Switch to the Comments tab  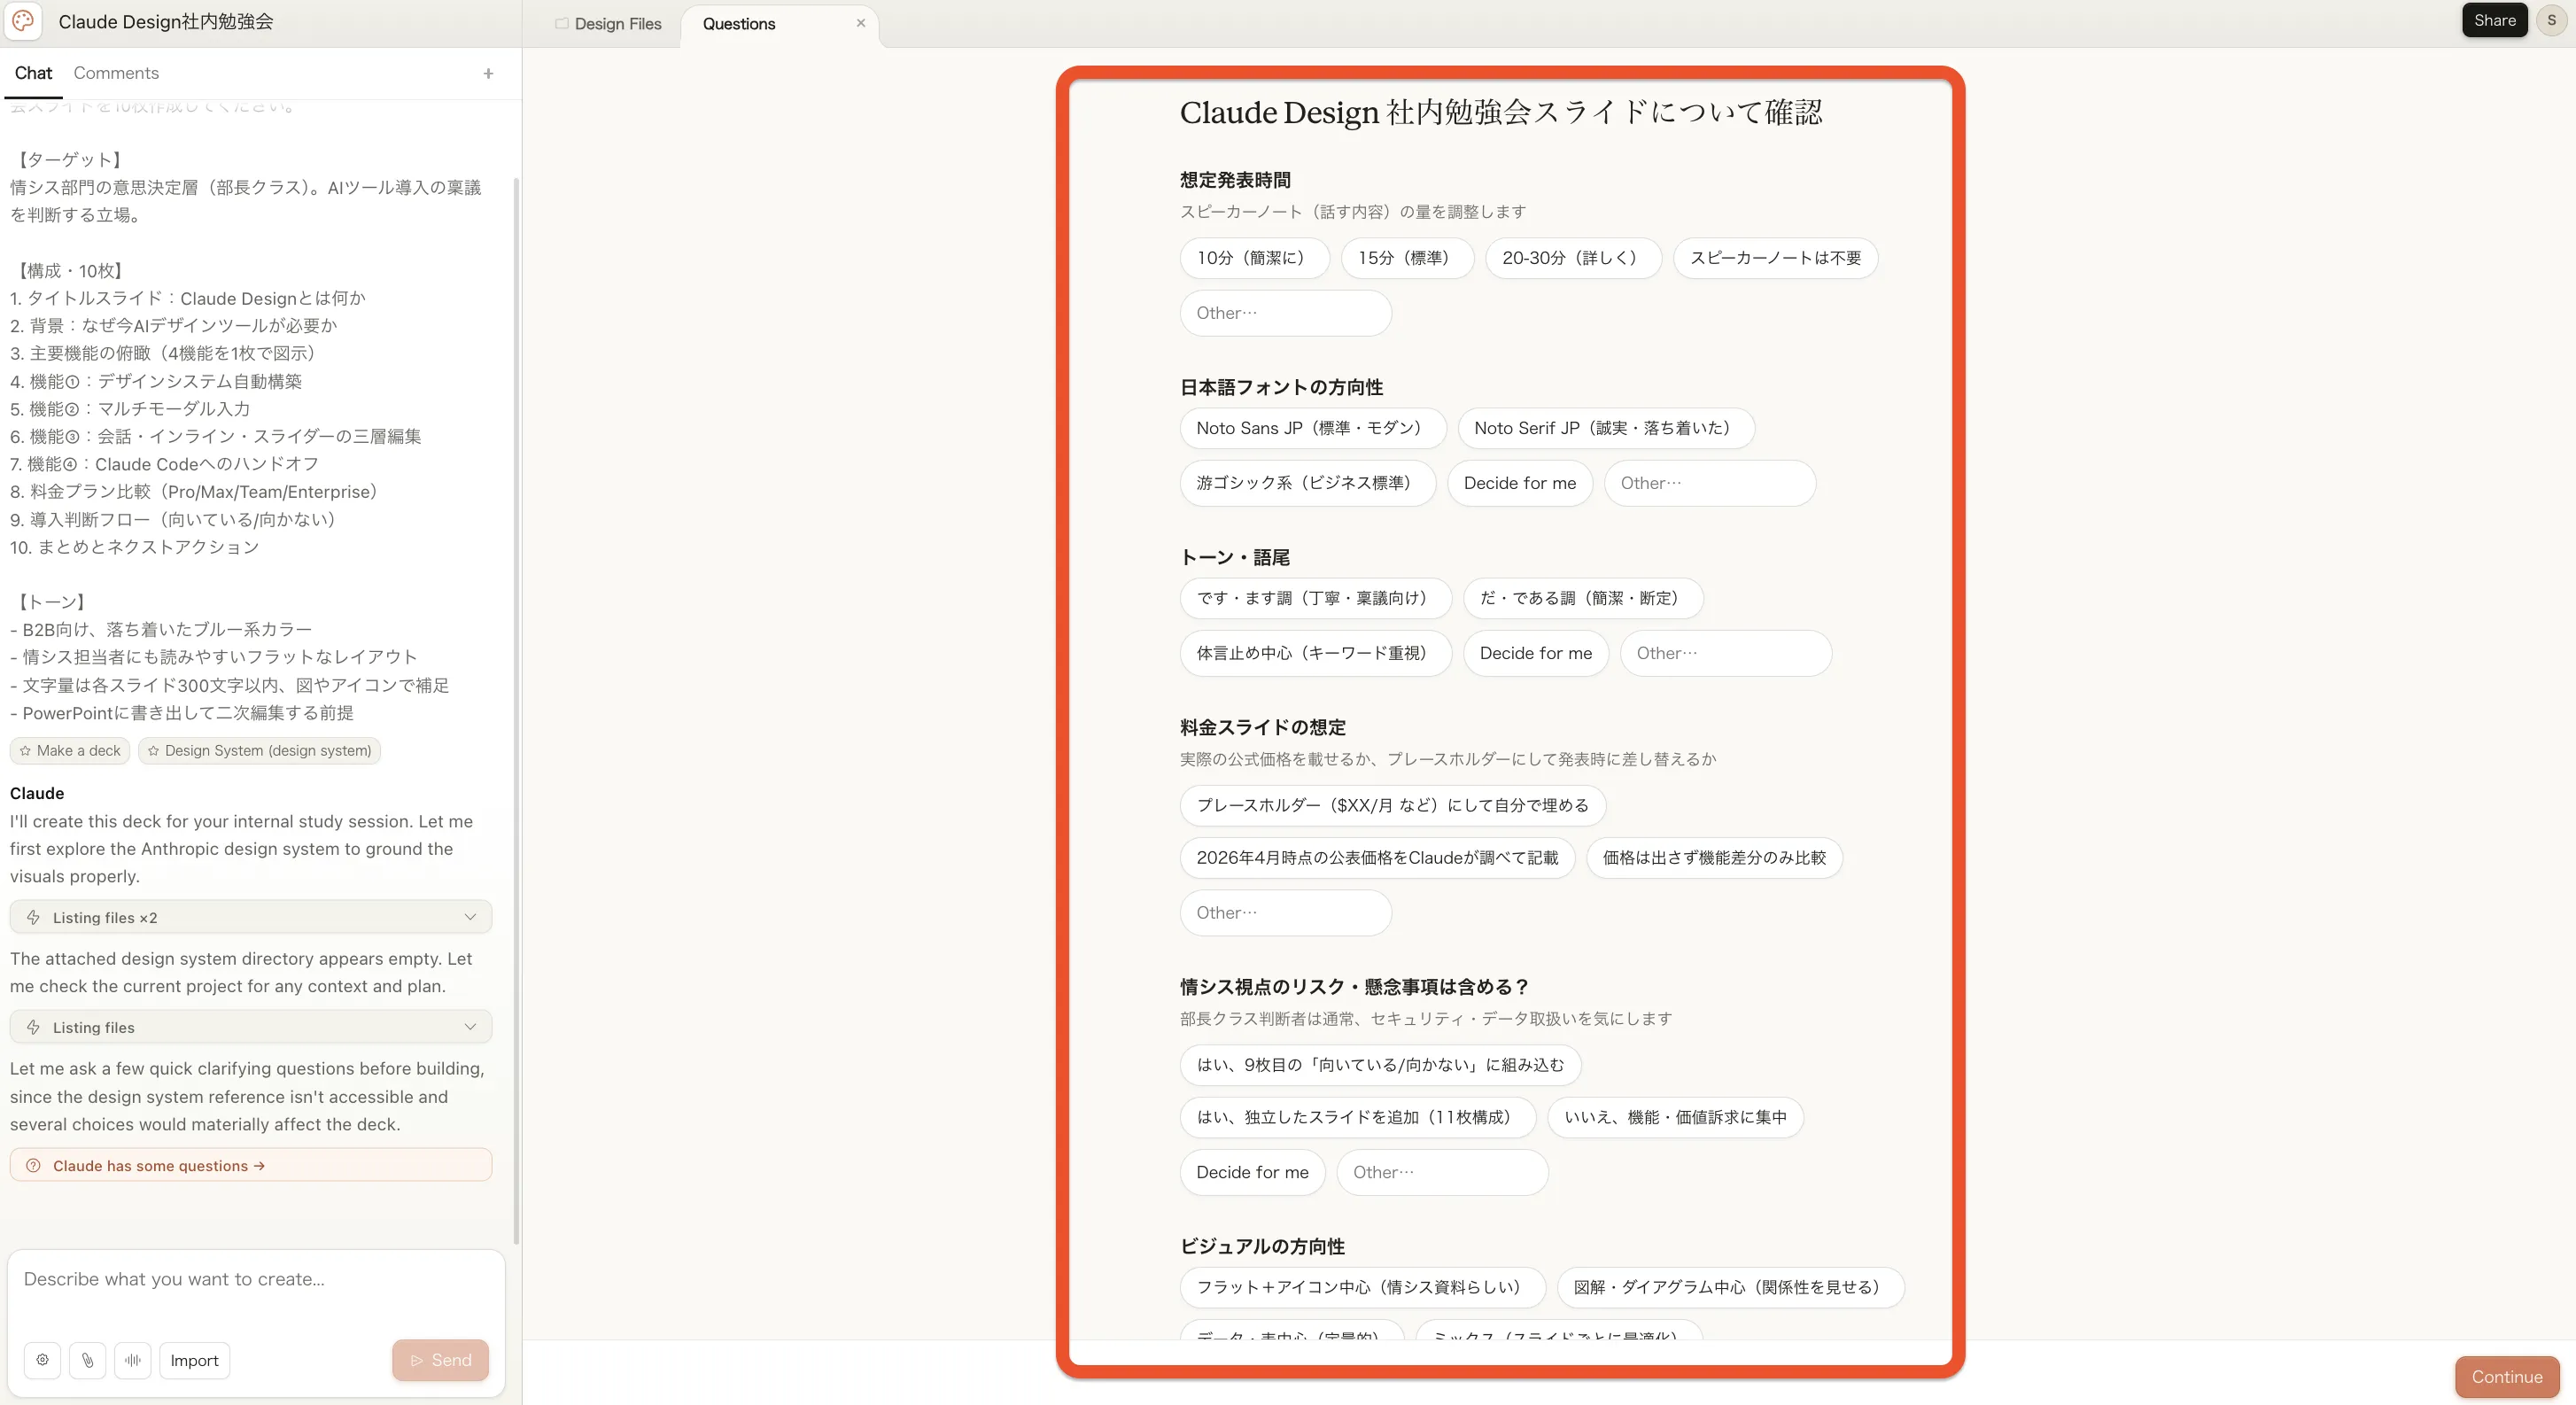(116, 73)
